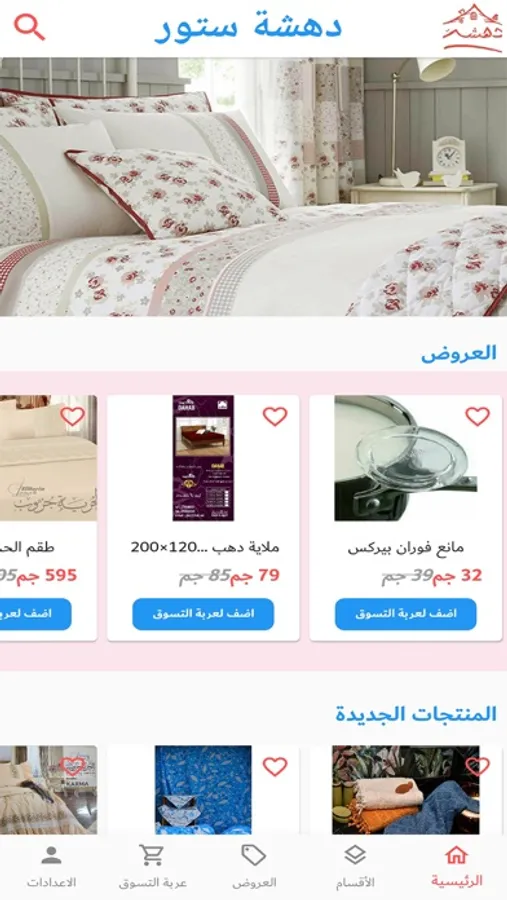The height and width of the screenshot is (900, 507).
Task: Tap the Dahsha store logo
Action: click(x=472, y=28)
